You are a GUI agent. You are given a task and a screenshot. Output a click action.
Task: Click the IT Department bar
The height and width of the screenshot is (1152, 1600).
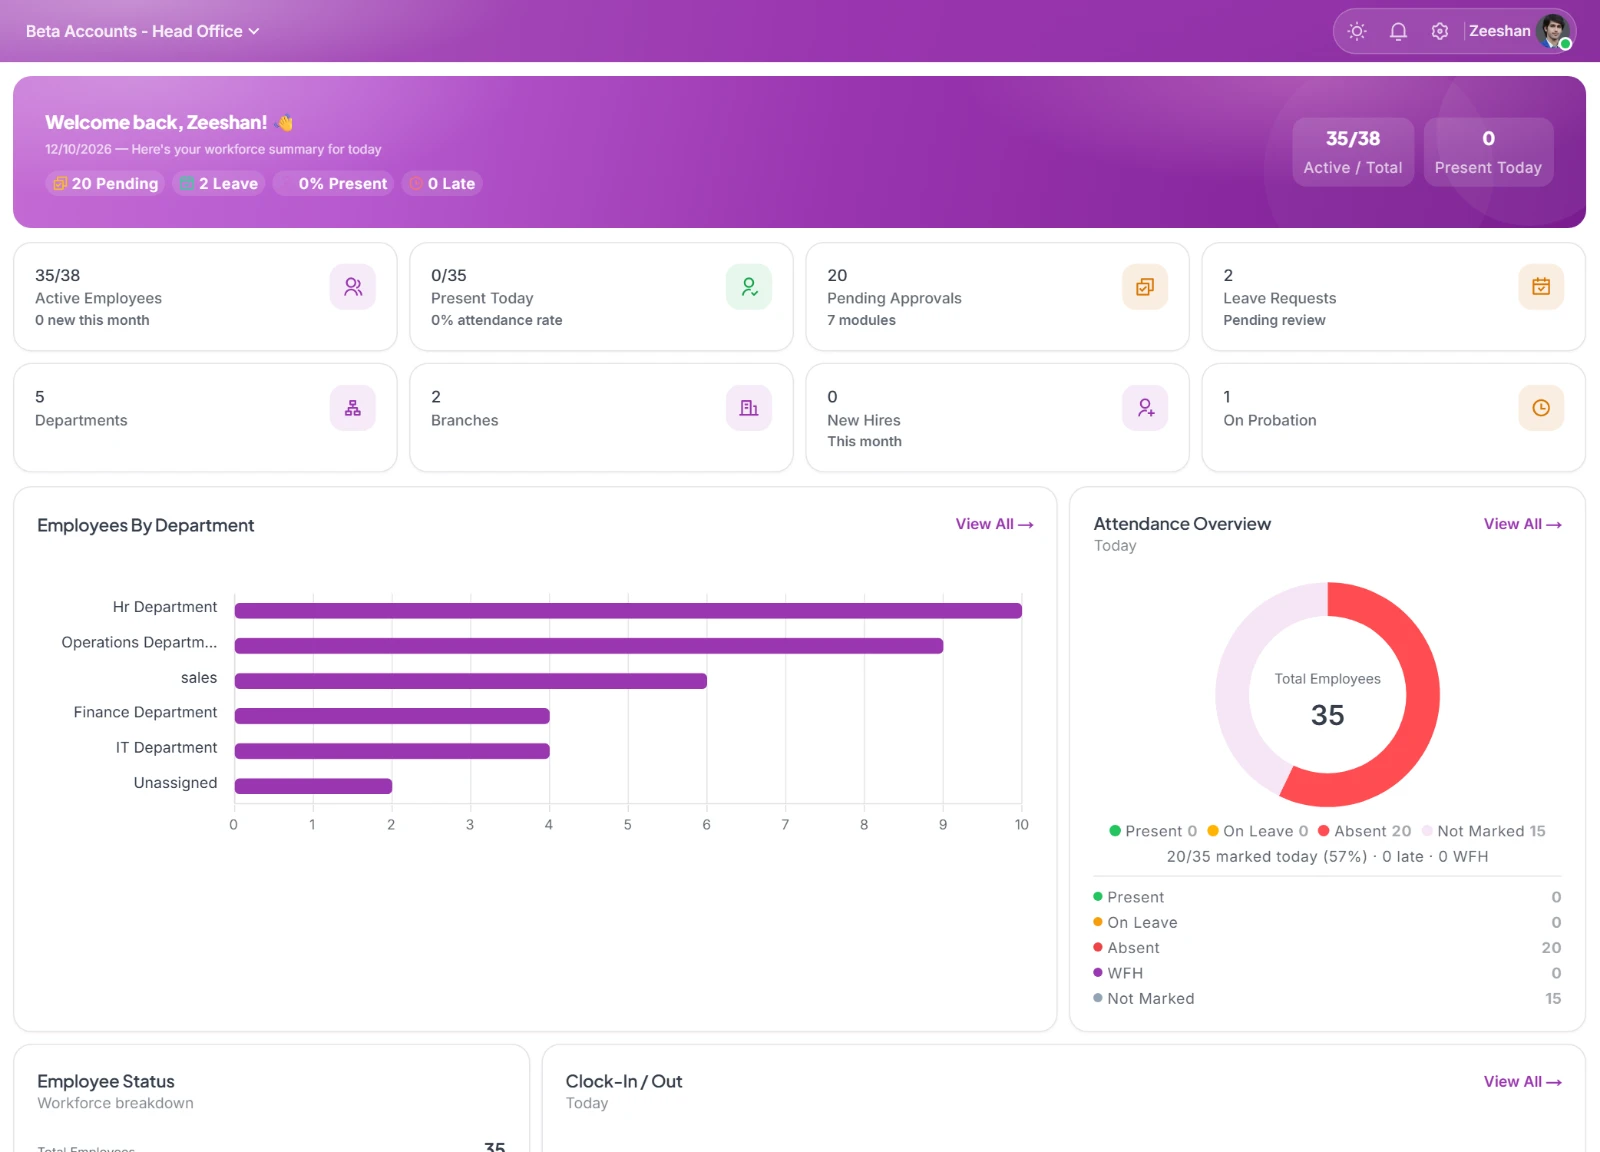pos(392,751)
